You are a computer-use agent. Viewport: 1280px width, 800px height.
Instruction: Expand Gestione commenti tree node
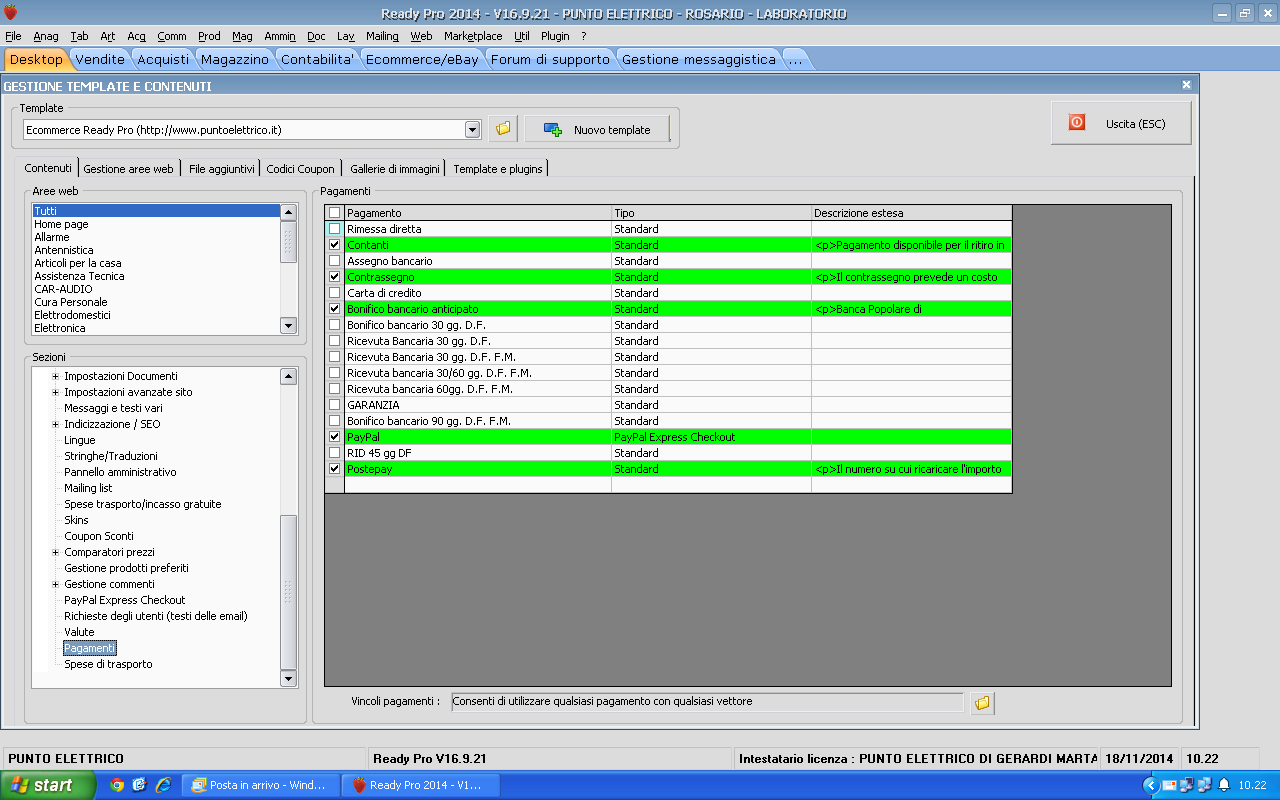click(56, 584)
